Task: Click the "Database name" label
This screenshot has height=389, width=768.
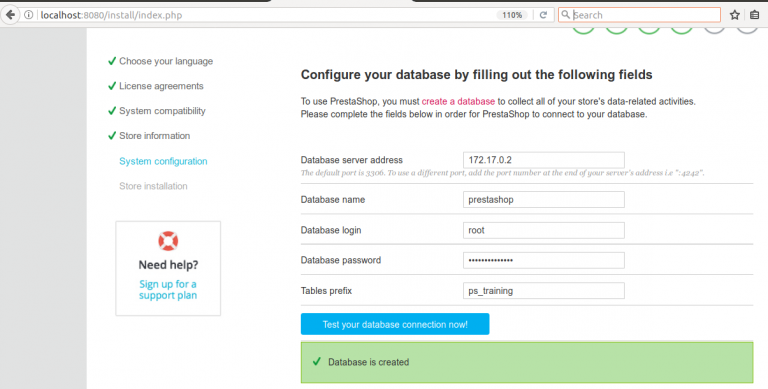Action: (x=333, y=199)
